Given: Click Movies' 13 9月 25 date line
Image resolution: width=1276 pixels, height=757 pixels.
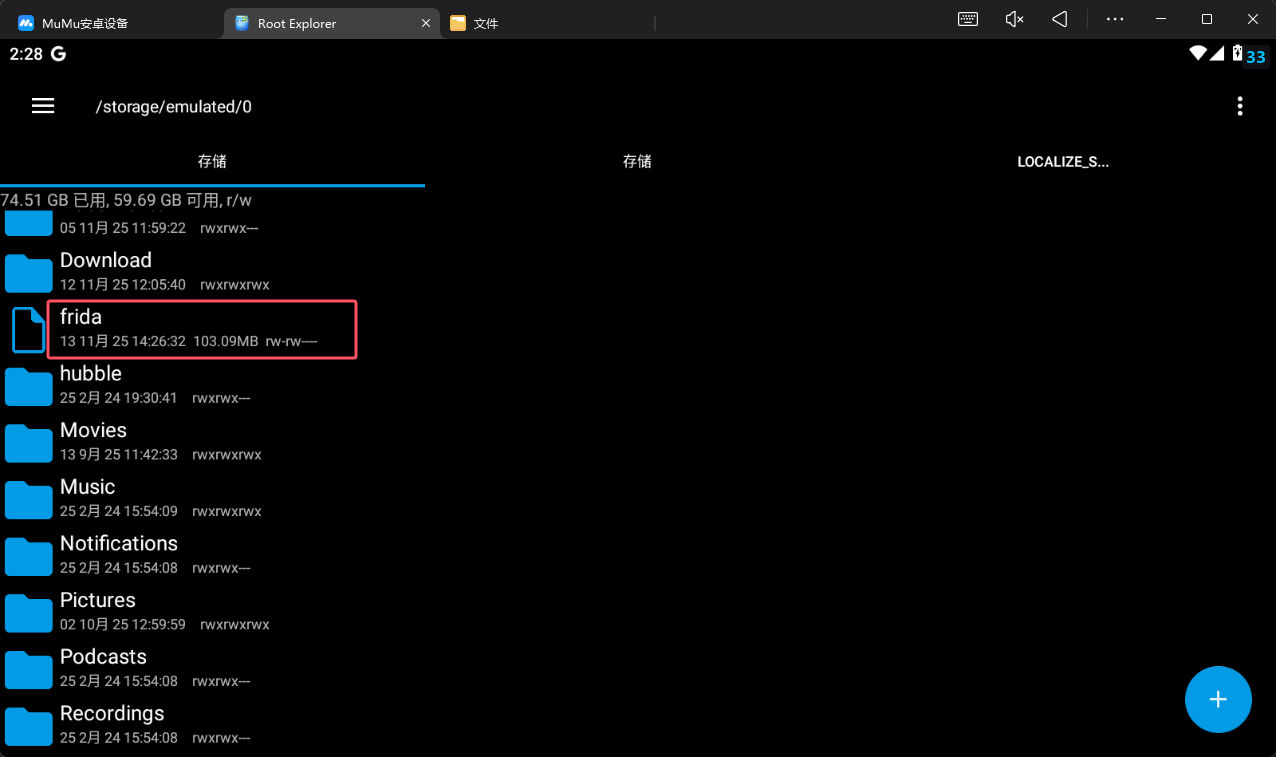Looking at the screenshot, I should click(x=119, y=455).
